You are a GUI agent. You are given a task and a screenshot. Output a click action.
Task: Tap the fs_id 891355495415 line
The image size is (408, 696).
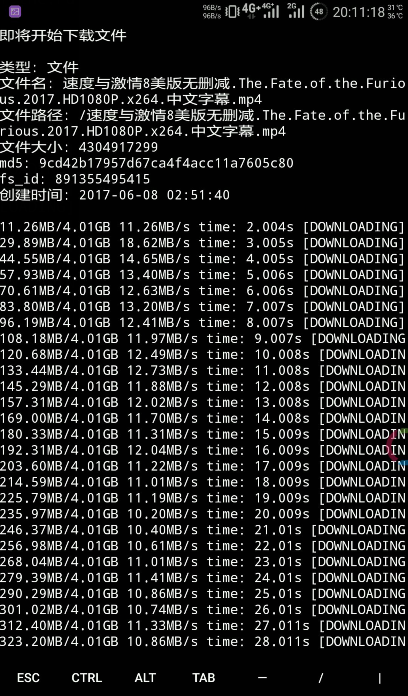tap(75, 179)
